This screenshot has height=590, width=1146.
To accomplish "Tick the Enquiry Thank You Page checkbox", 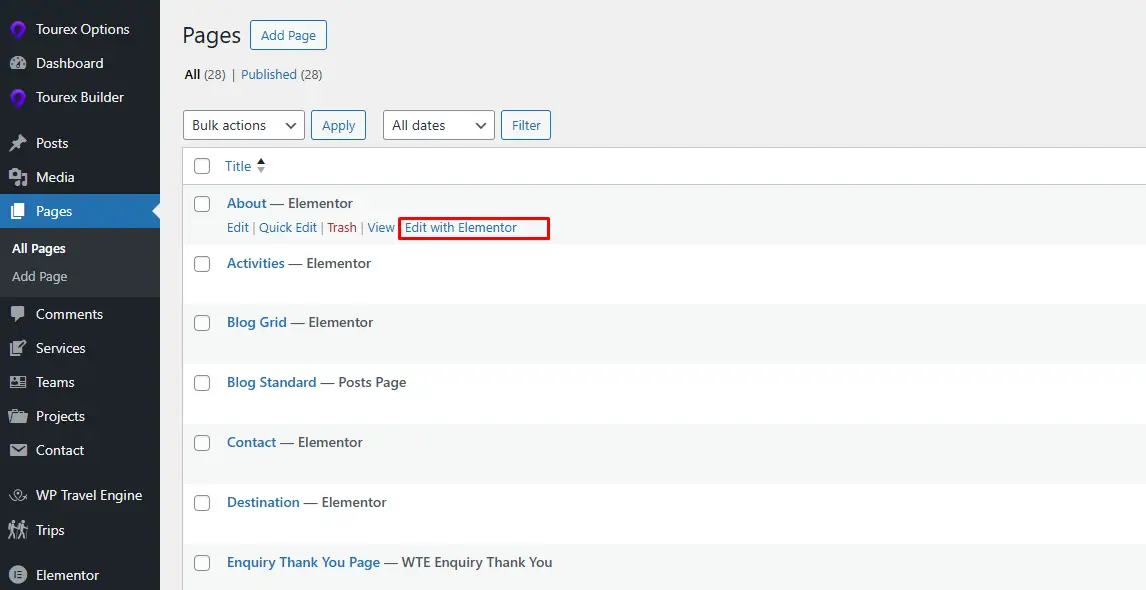I will click(202, 563).
